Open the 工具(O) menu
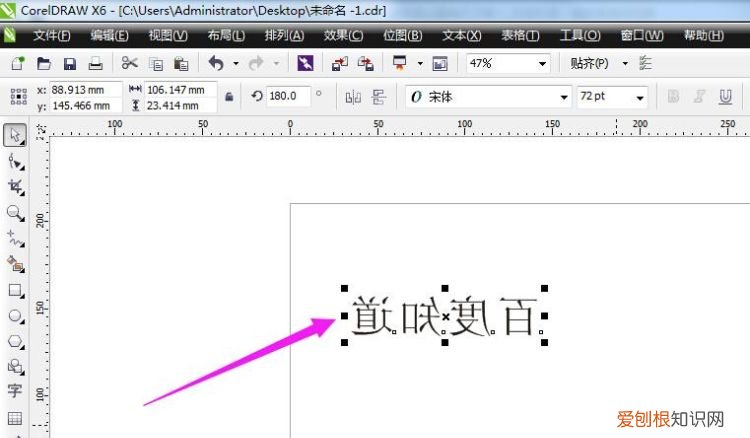This screenshot has height=438, width=750. point(580,35)
